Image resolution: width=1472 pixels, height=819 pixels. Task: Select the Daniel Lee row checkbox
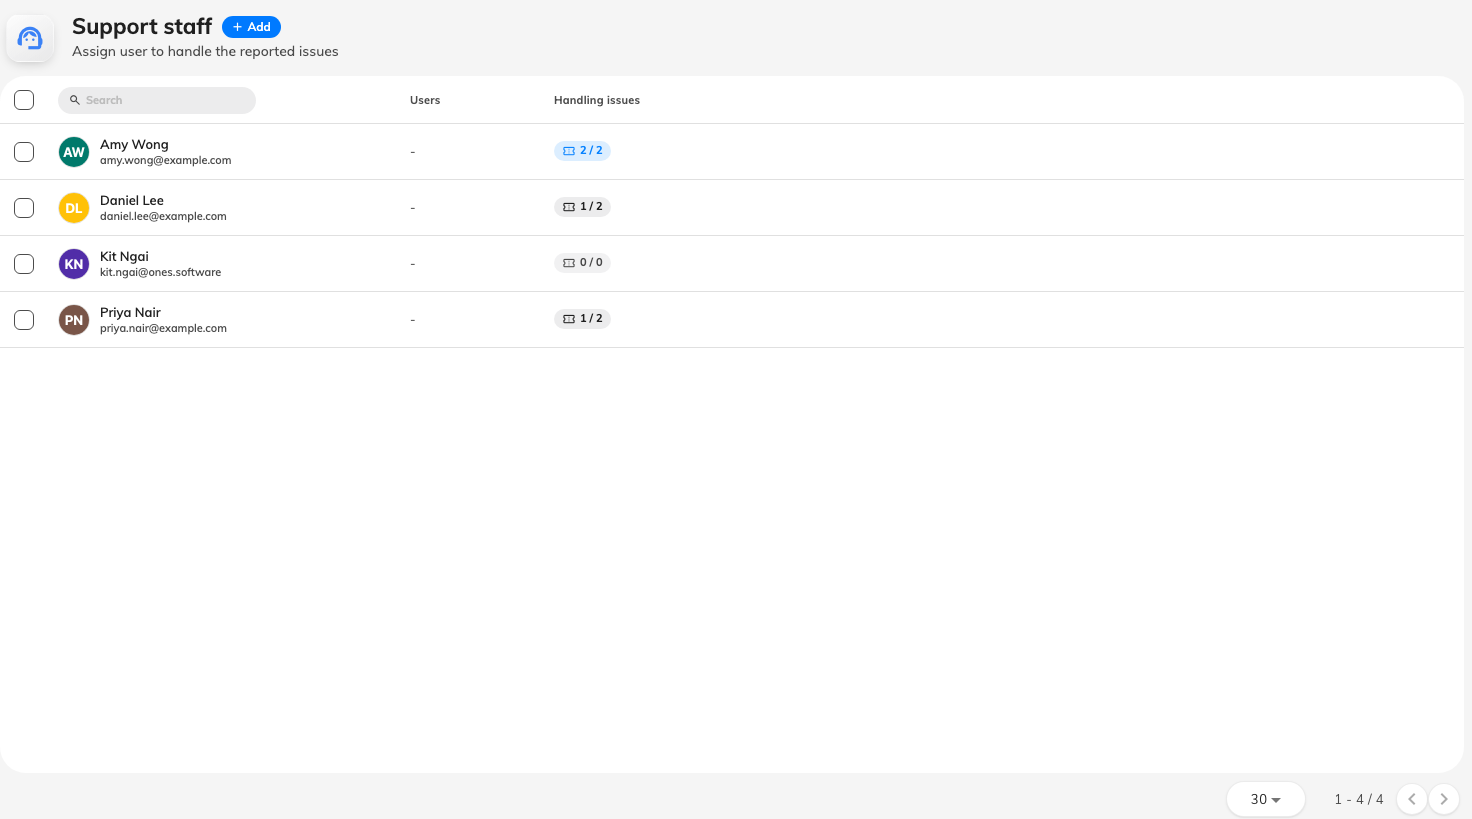point(24,208)
